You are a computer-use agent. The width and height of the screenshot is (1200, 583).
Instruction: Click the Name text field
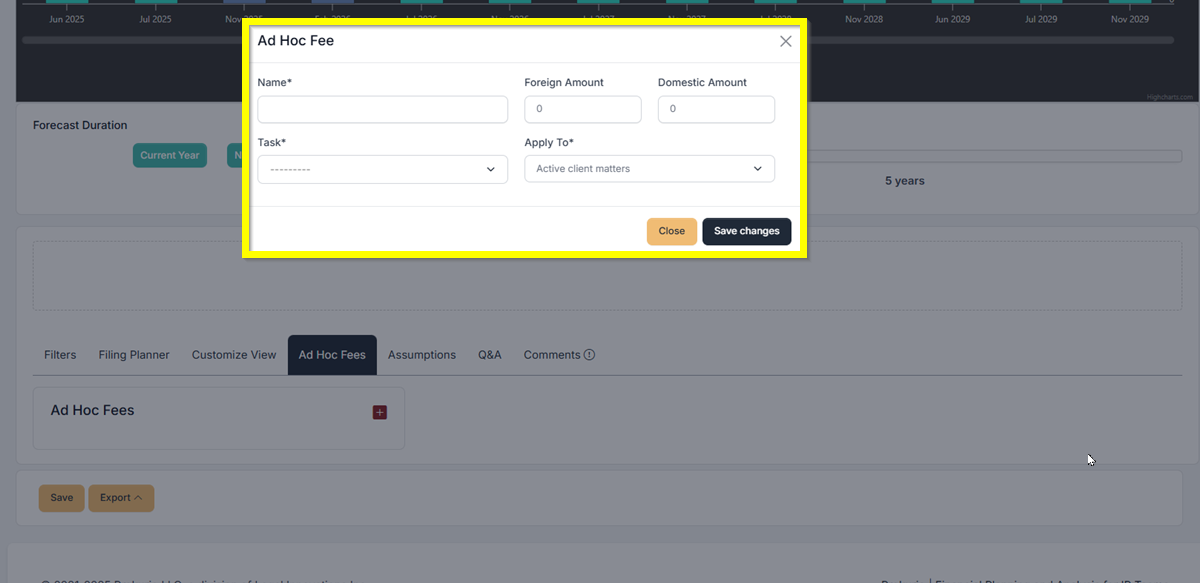pyautogui.click(x=382, y=109)
